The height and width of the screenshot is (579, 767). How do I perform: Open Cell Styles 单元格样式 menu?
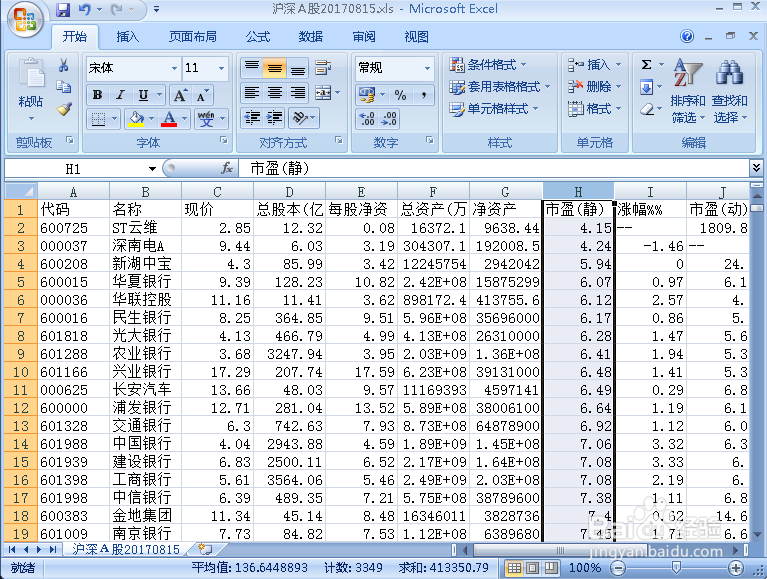coord(494,109)
